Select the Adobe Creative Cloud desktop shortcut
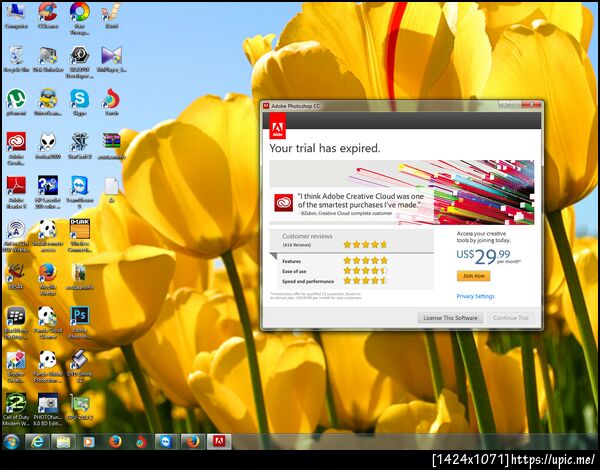 click(x=16, y=149)
